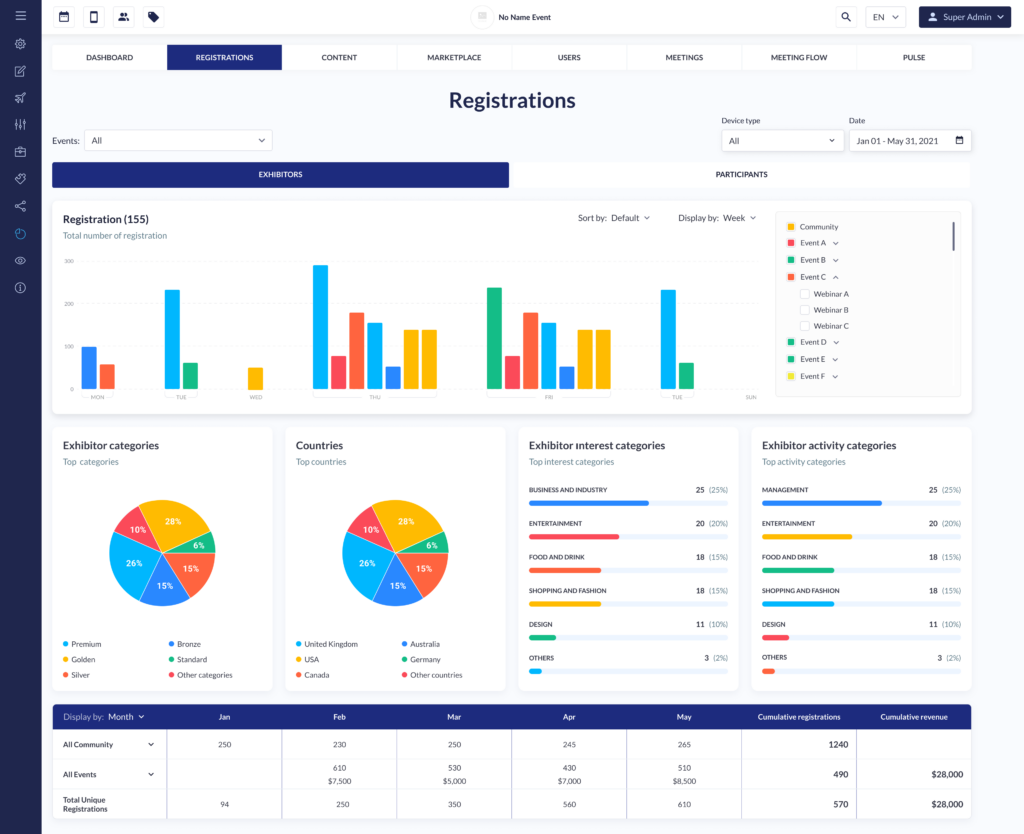Click the eye preview icon in sidebar

coord(20,261)
